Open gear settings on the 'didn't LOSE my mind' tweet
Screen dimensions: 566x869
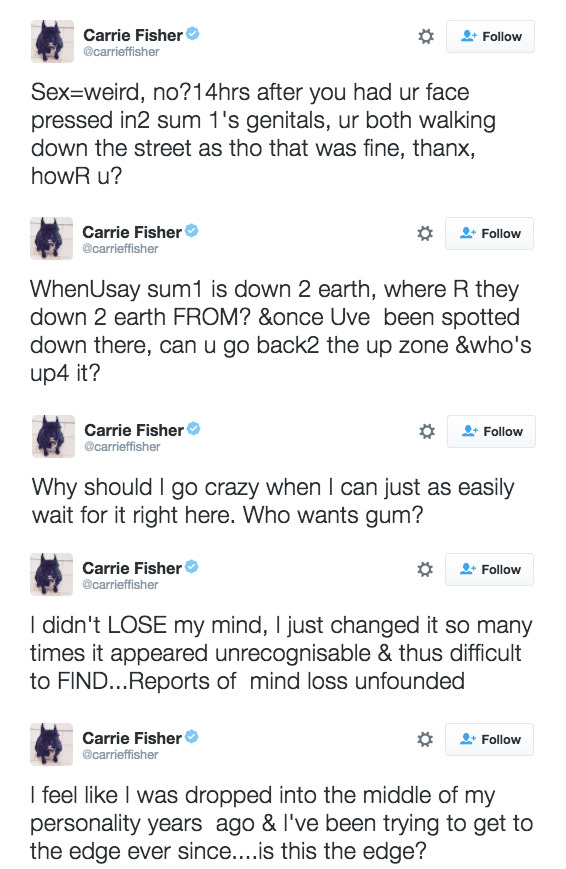425,569
